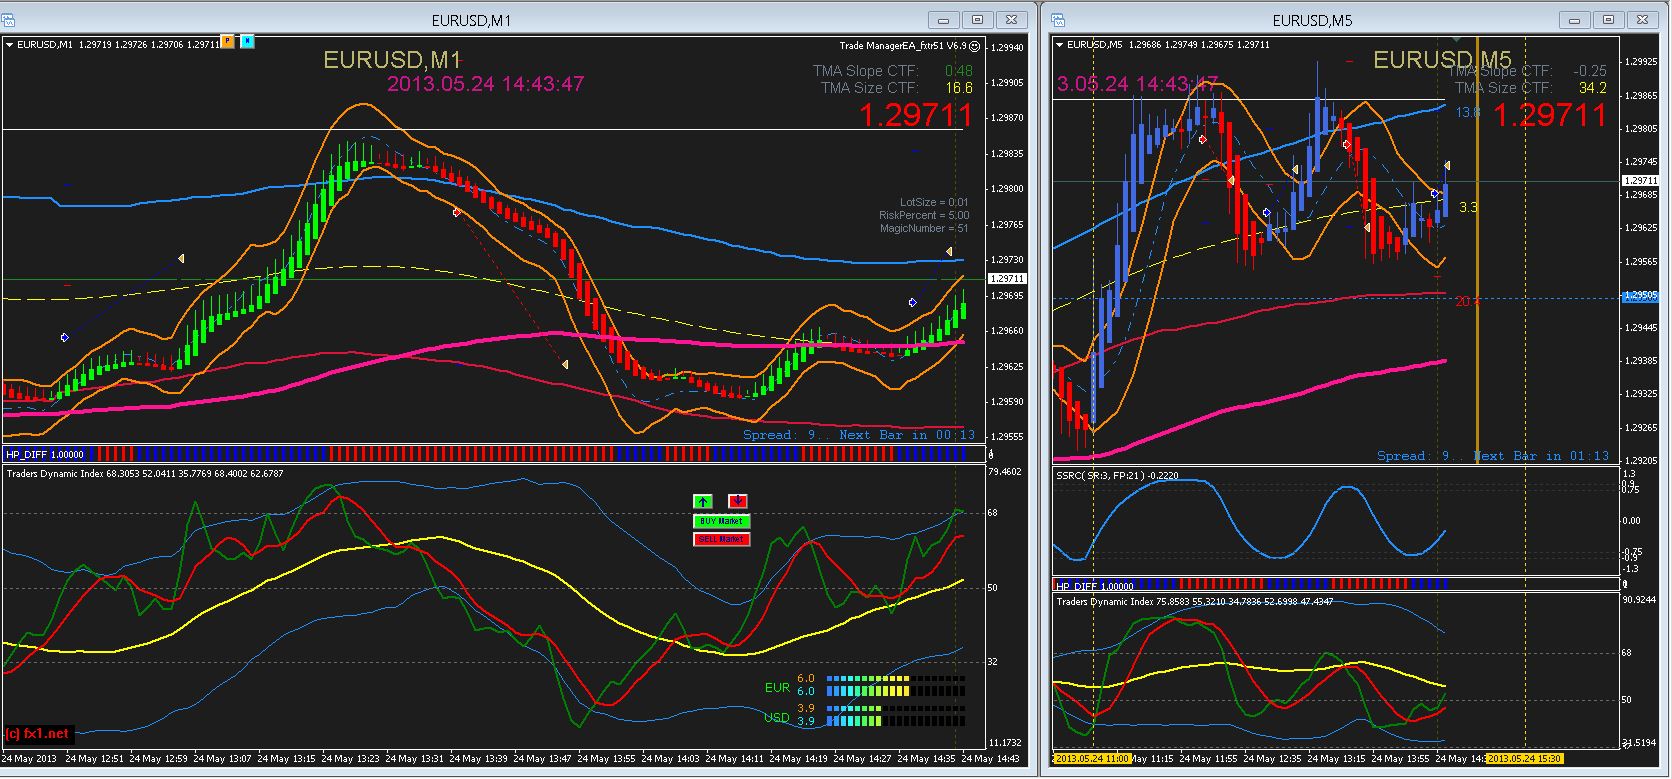Click the M1 Traders Dynamic Index label
This screenshot has width=1672, height=779.
pos(145,474)
